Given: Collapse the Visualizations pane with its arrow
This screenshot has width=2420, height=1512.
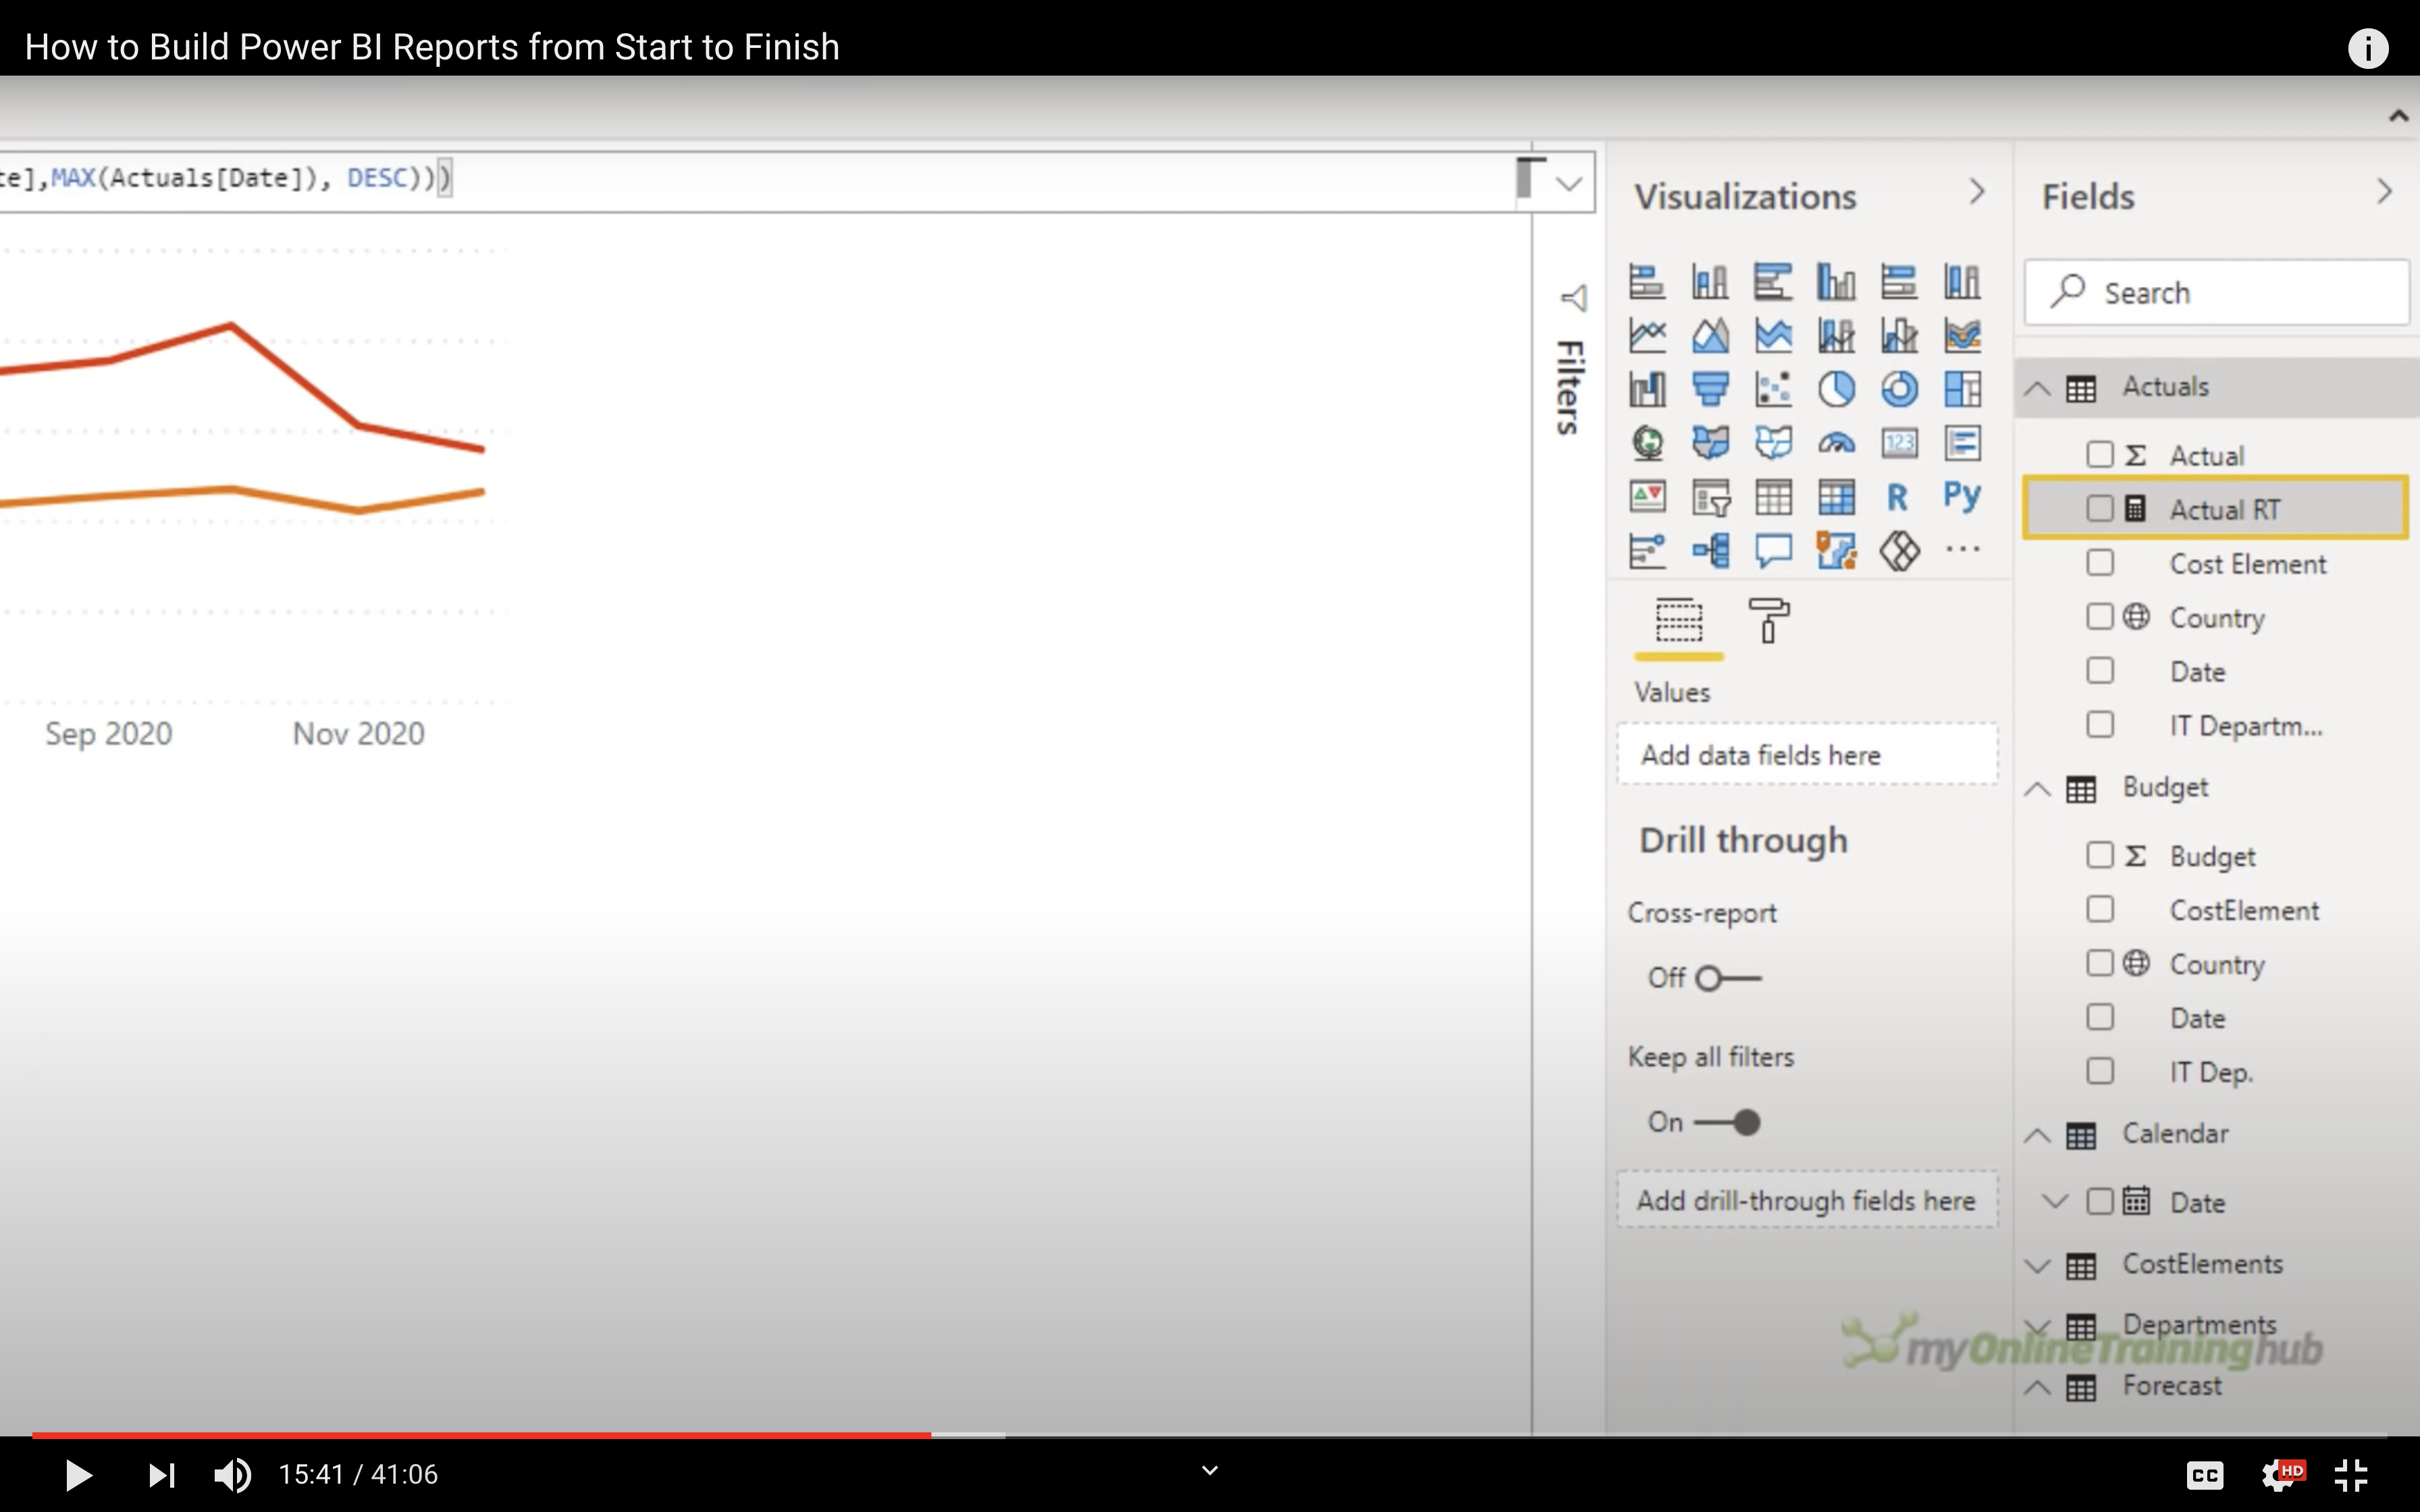Looking at the screenshot, I should click(x=1977, y=192).
